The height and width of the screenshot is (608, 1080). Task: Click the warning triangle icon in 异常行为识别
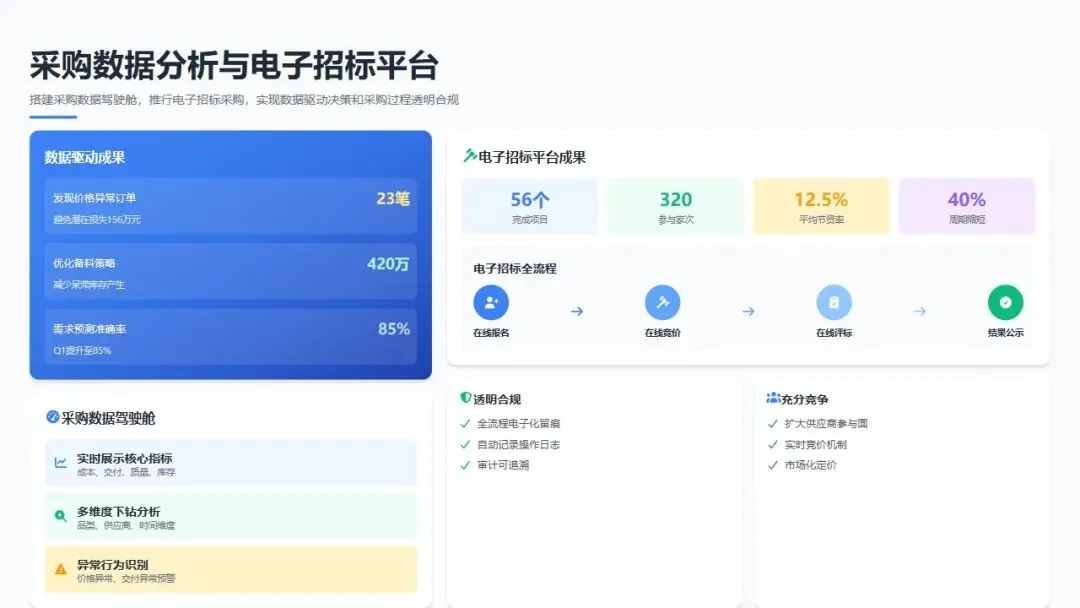61,569
